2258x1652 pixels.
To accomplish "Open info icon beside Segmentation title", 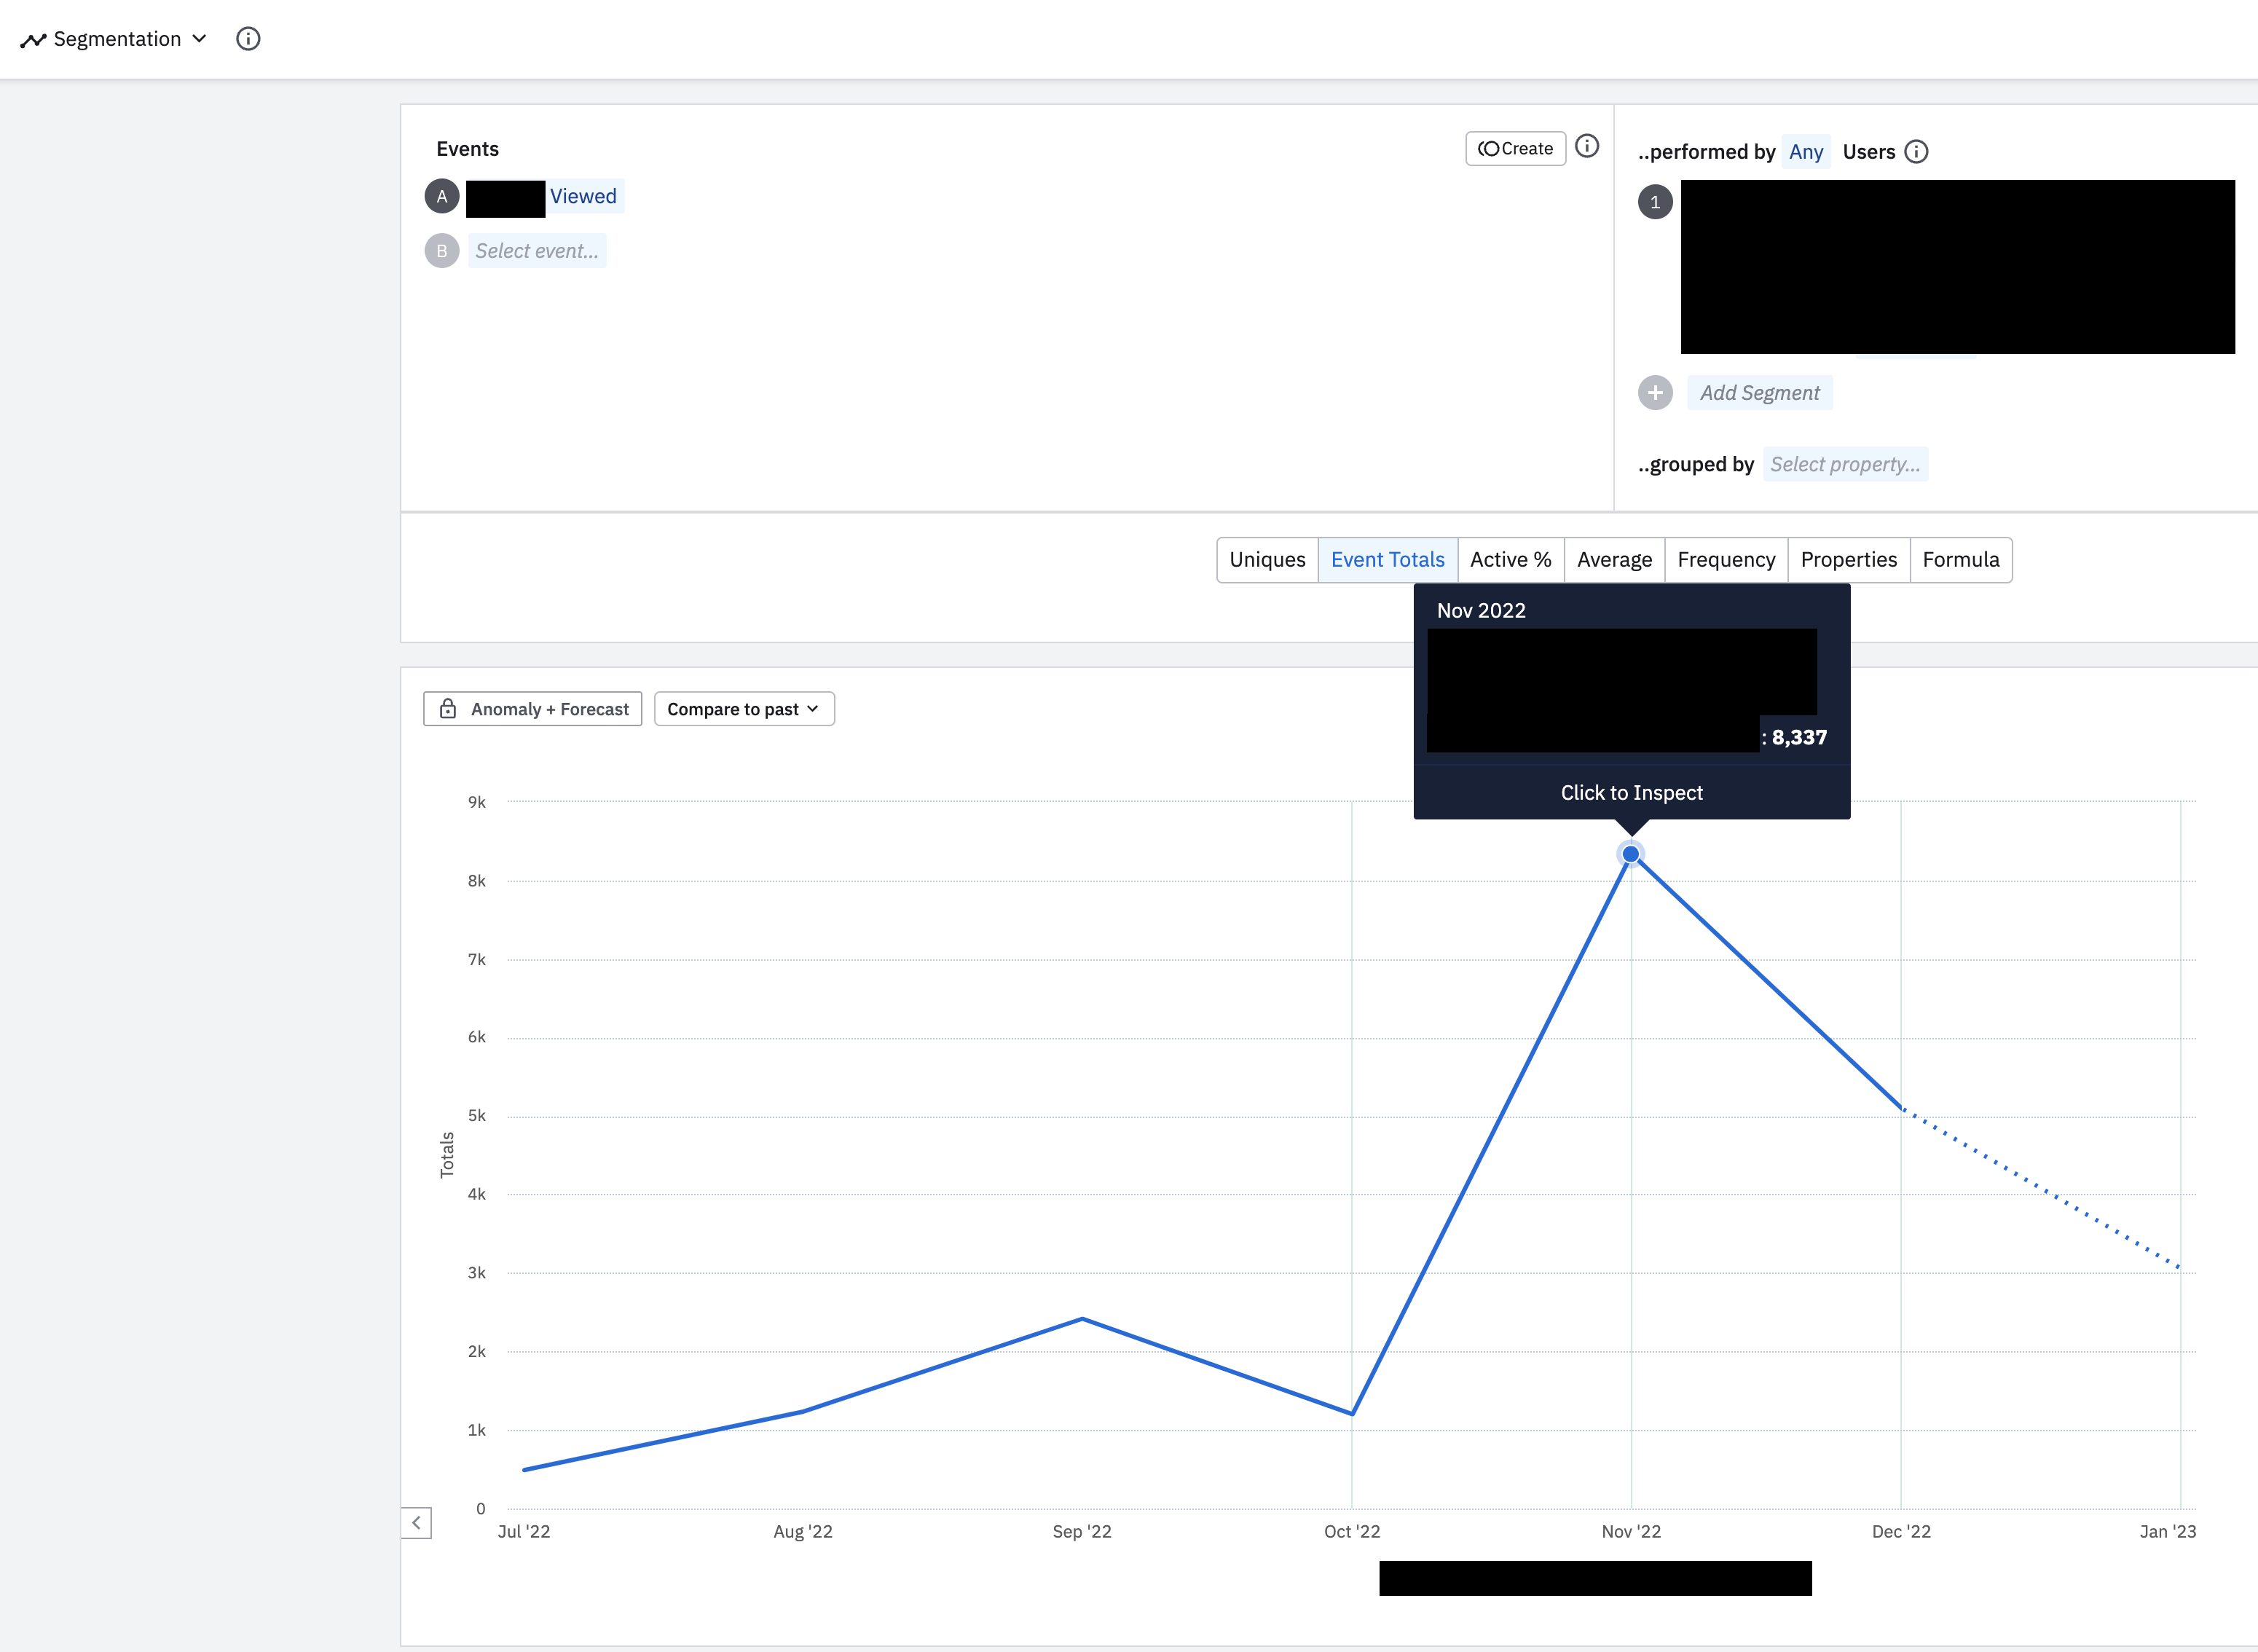I will point(248,39).
